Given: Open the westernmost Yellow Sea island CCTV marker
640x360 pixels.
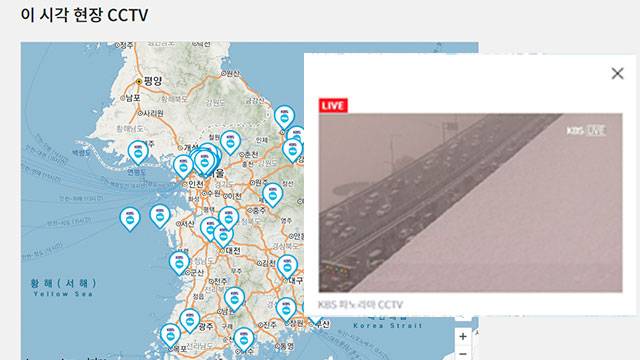Looking at the screenshot, I should point(130,219).
